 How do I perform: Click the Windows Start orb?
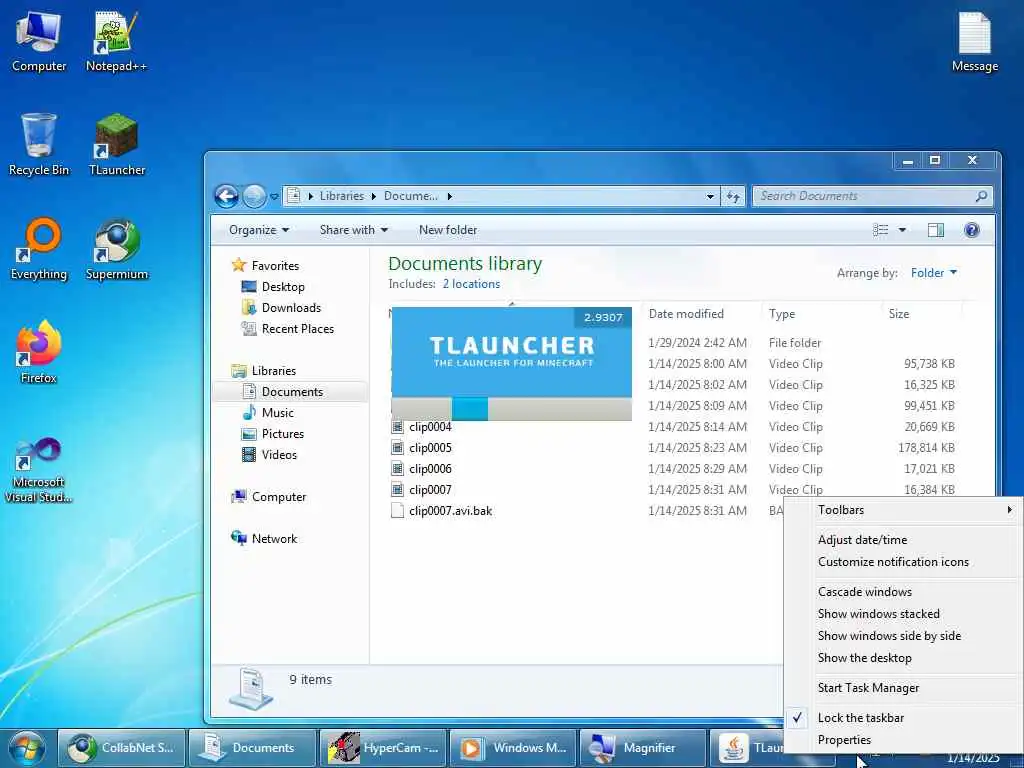click(x=27, y=748)
